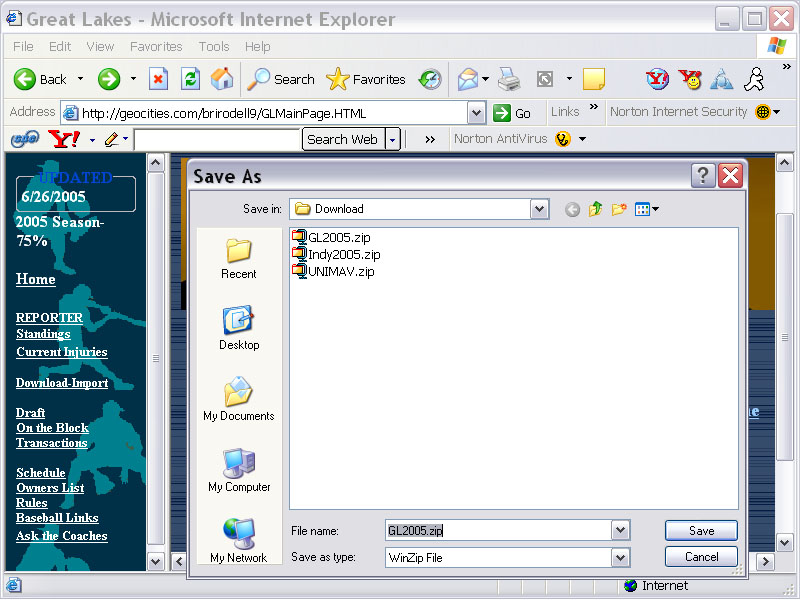The image size is (800, 600).
Task: Create a new folder in dialog
Action: point(619,209)
